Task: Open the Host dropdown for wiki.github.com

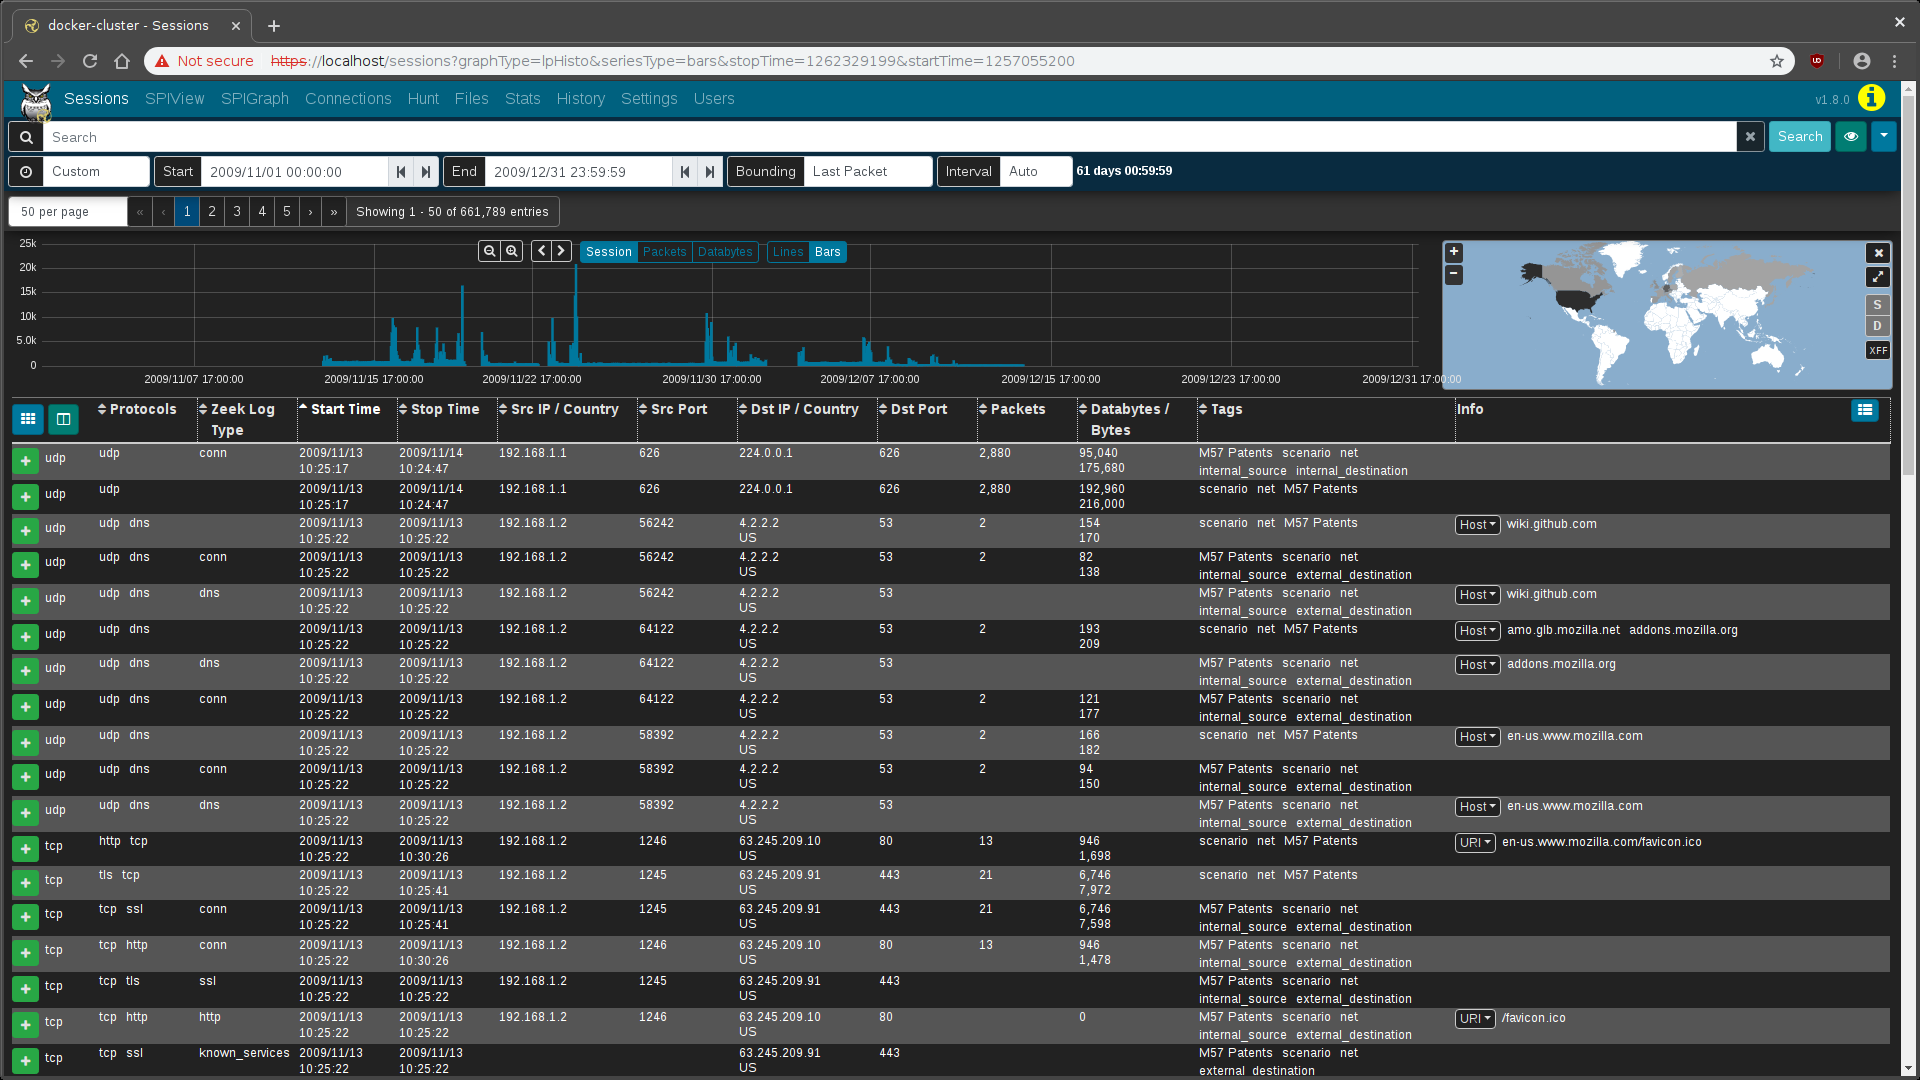Action: coord(1477,525)
